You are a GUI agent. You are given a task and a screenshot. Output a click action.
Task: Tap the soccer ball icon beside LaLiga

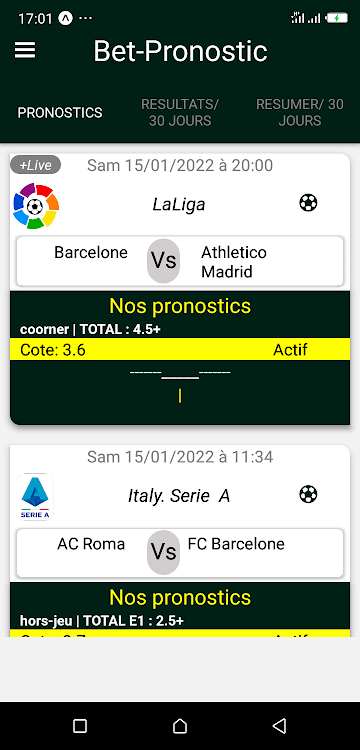(x=308, y=203)
